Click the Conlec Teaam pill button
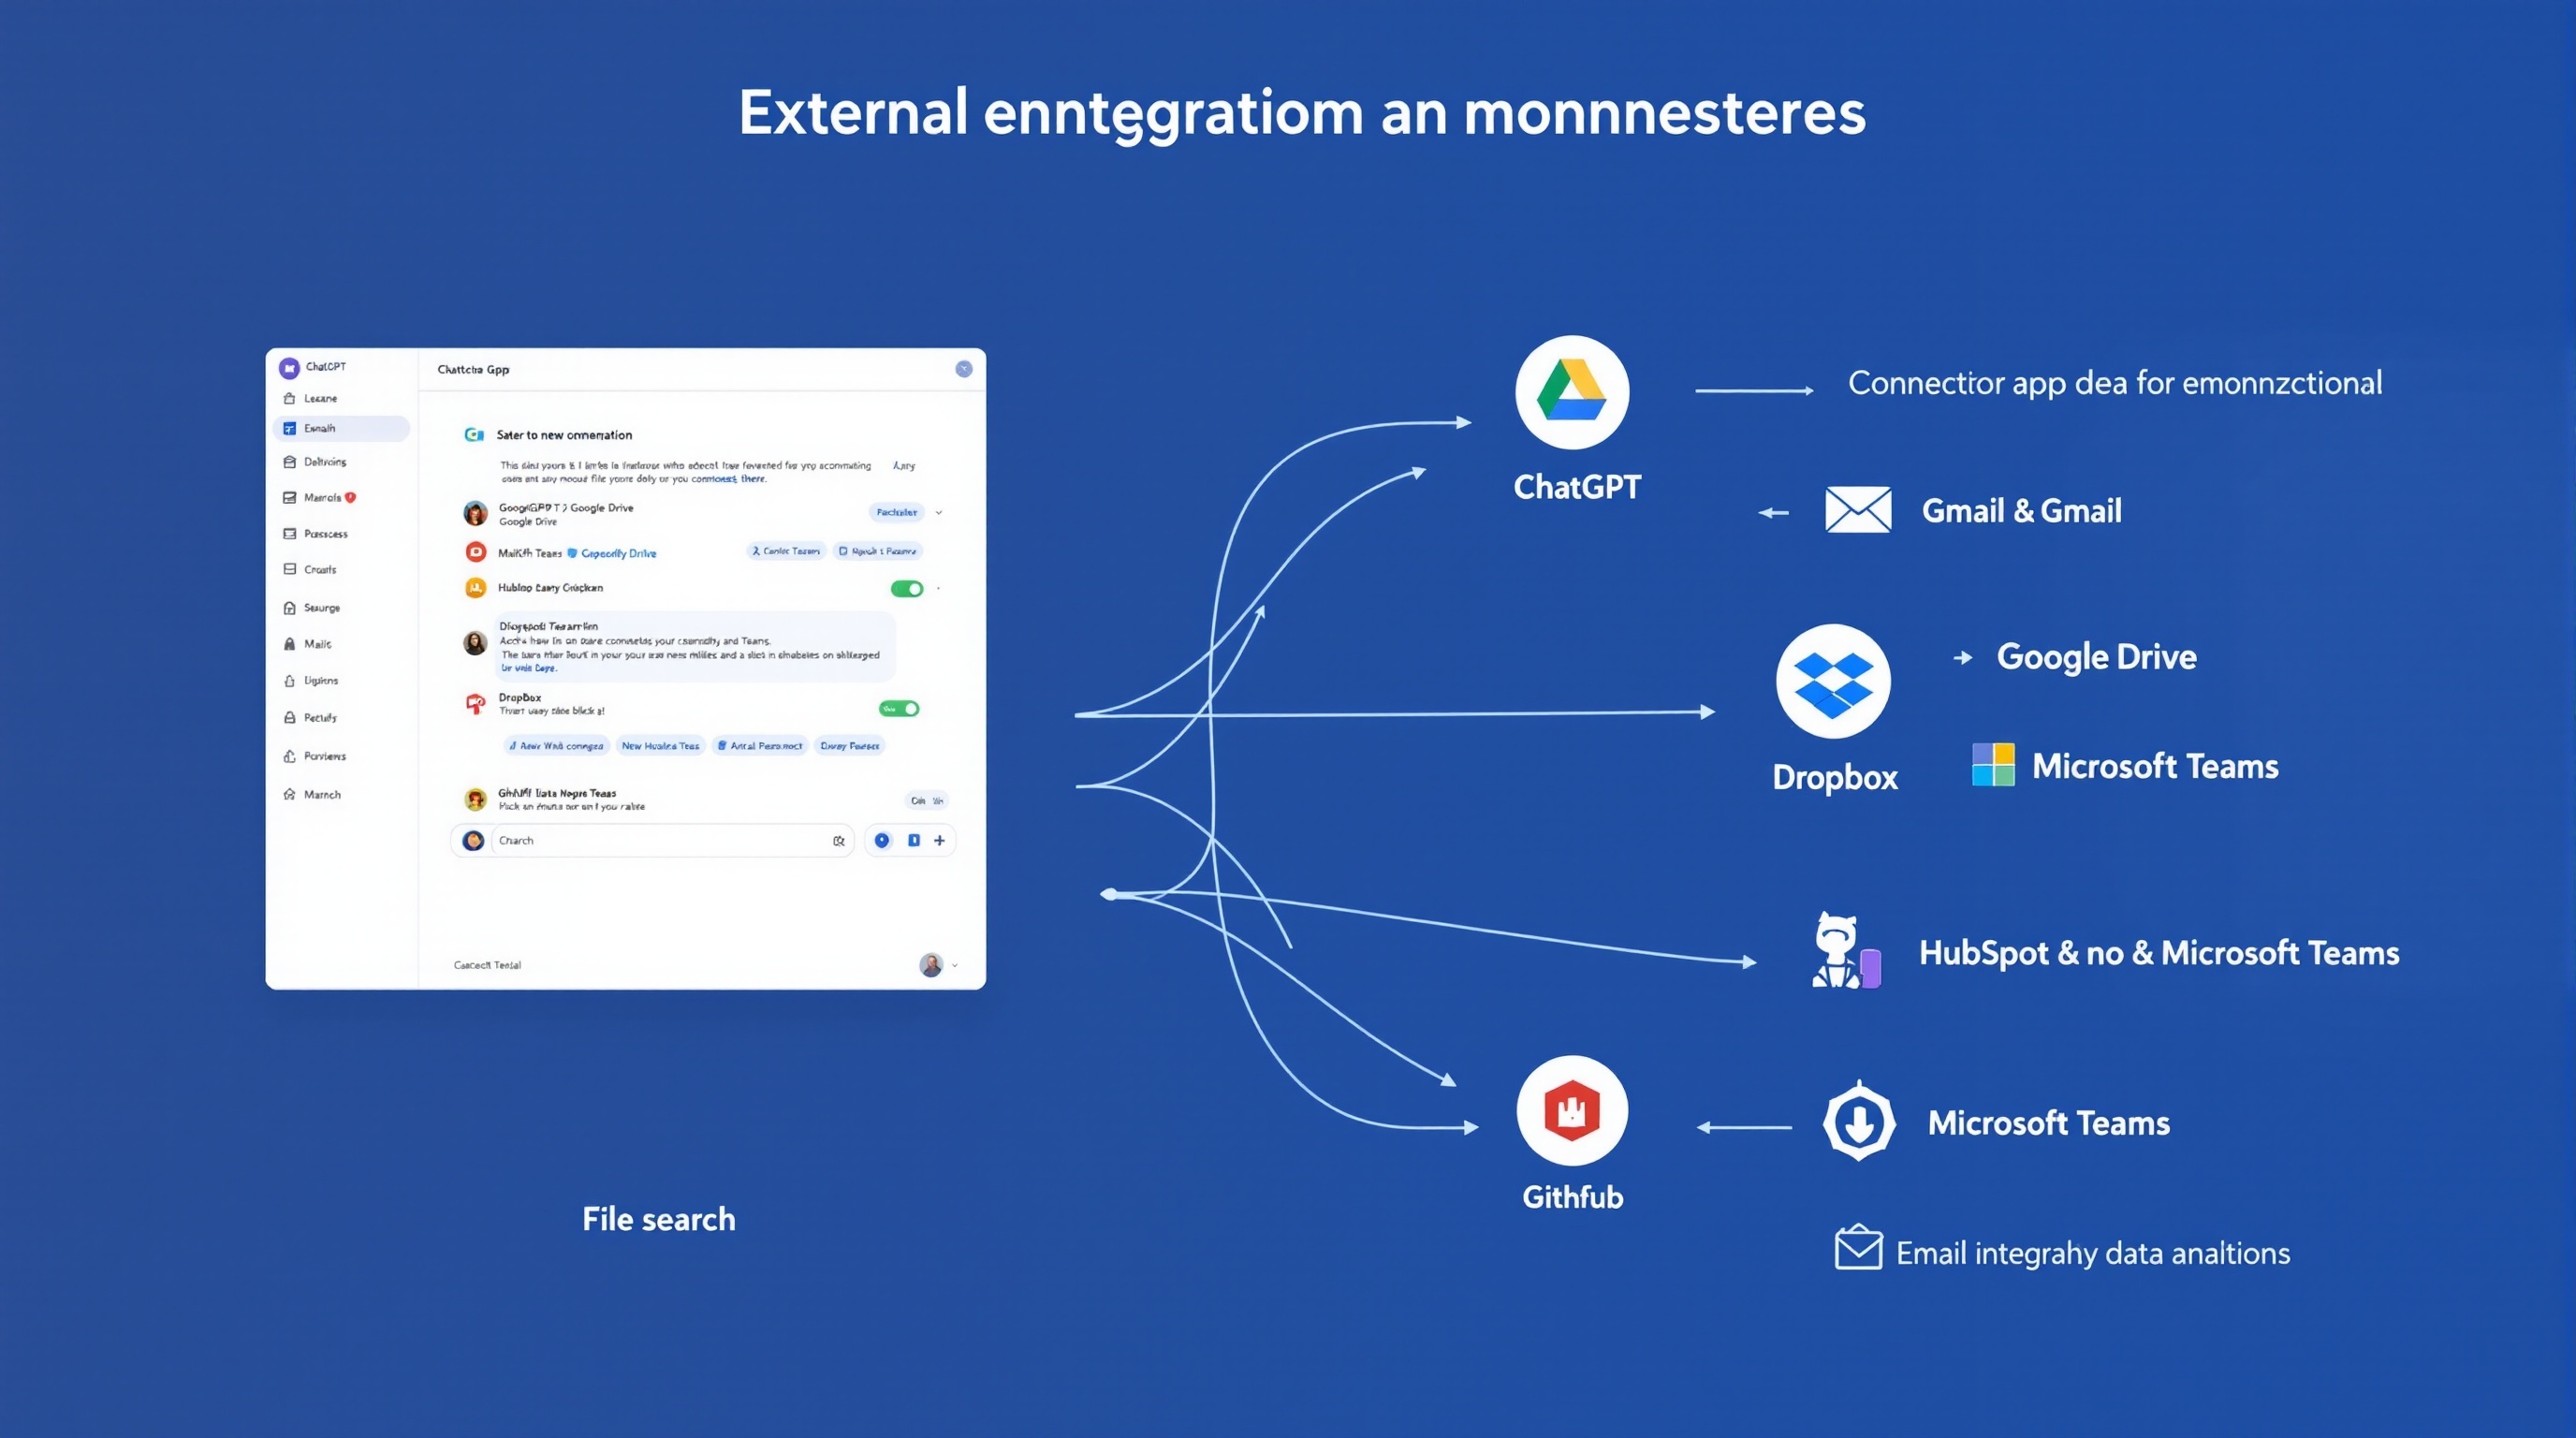 (786, 551)
